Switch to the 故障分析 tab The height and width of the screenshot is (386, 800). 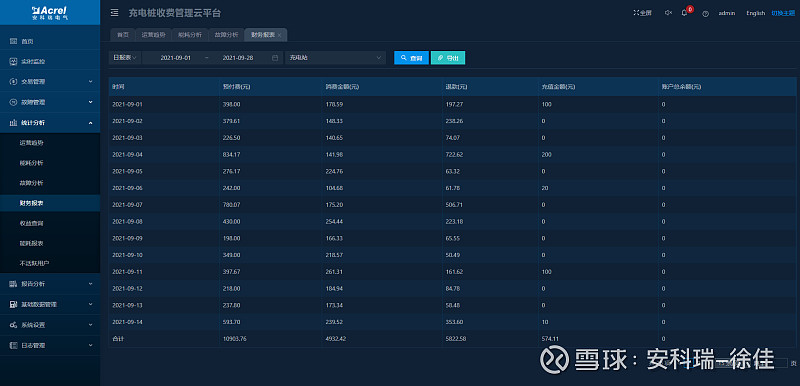click(x=226, y=35)
